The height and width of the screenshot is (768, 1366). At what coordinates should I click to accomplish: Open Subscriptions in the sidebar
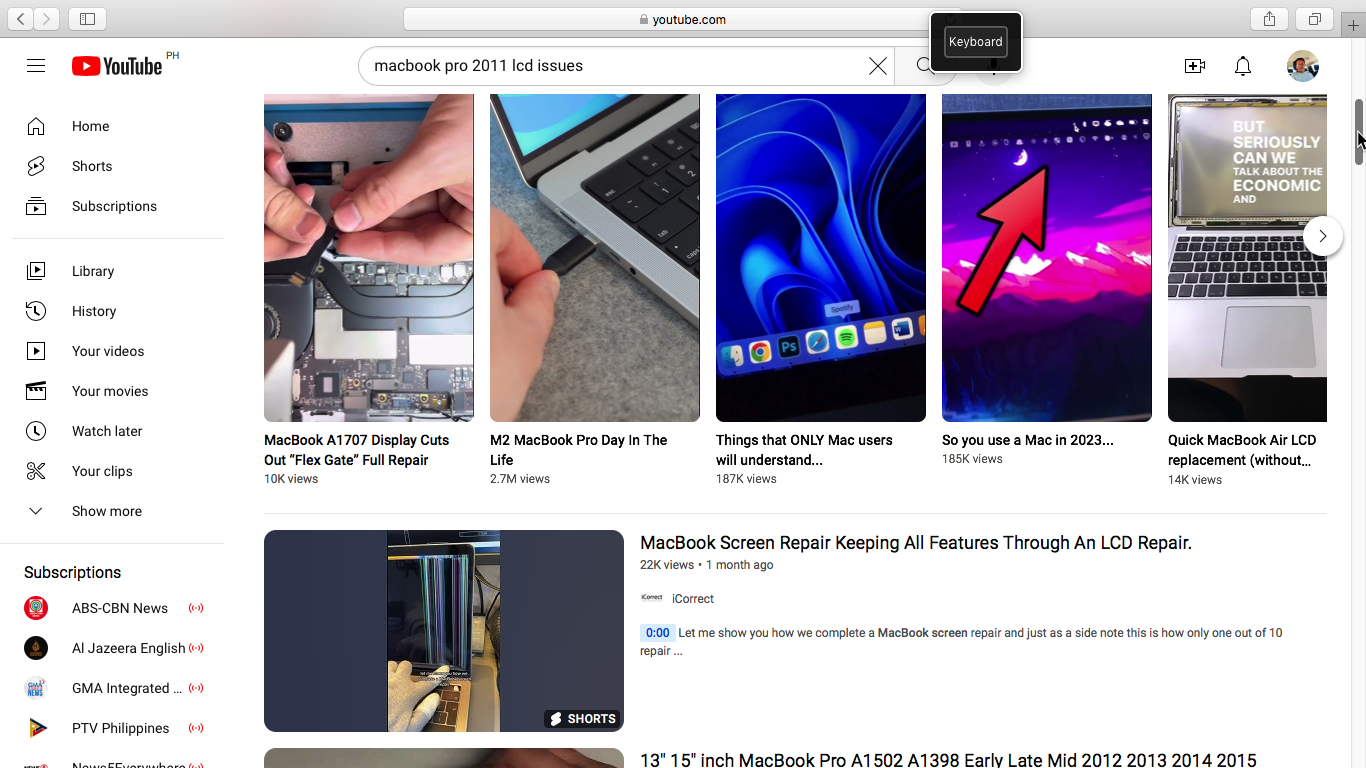pyautogui.click(x=118, y=206)
